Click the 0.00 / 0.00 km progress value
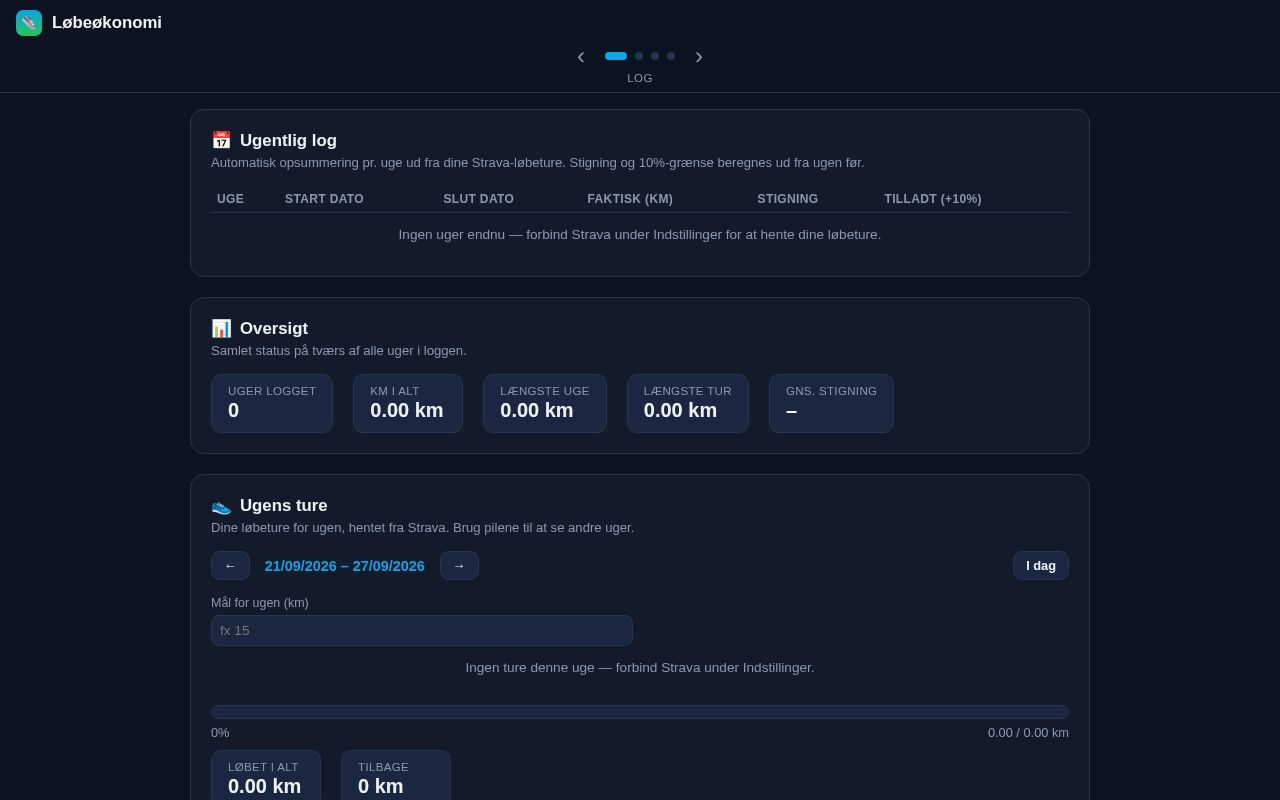1280x800 pixels. click(x=1028, y=733)
